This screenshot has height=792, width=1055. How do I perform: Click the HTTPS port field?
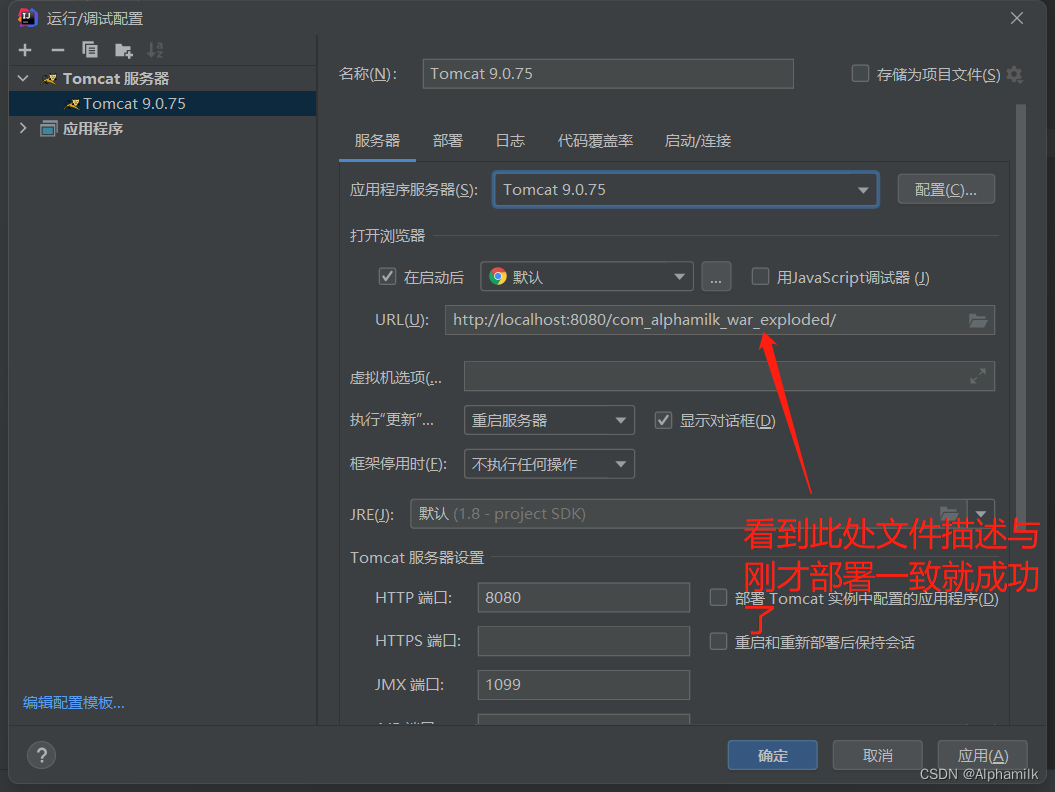[x=583, y=641]
